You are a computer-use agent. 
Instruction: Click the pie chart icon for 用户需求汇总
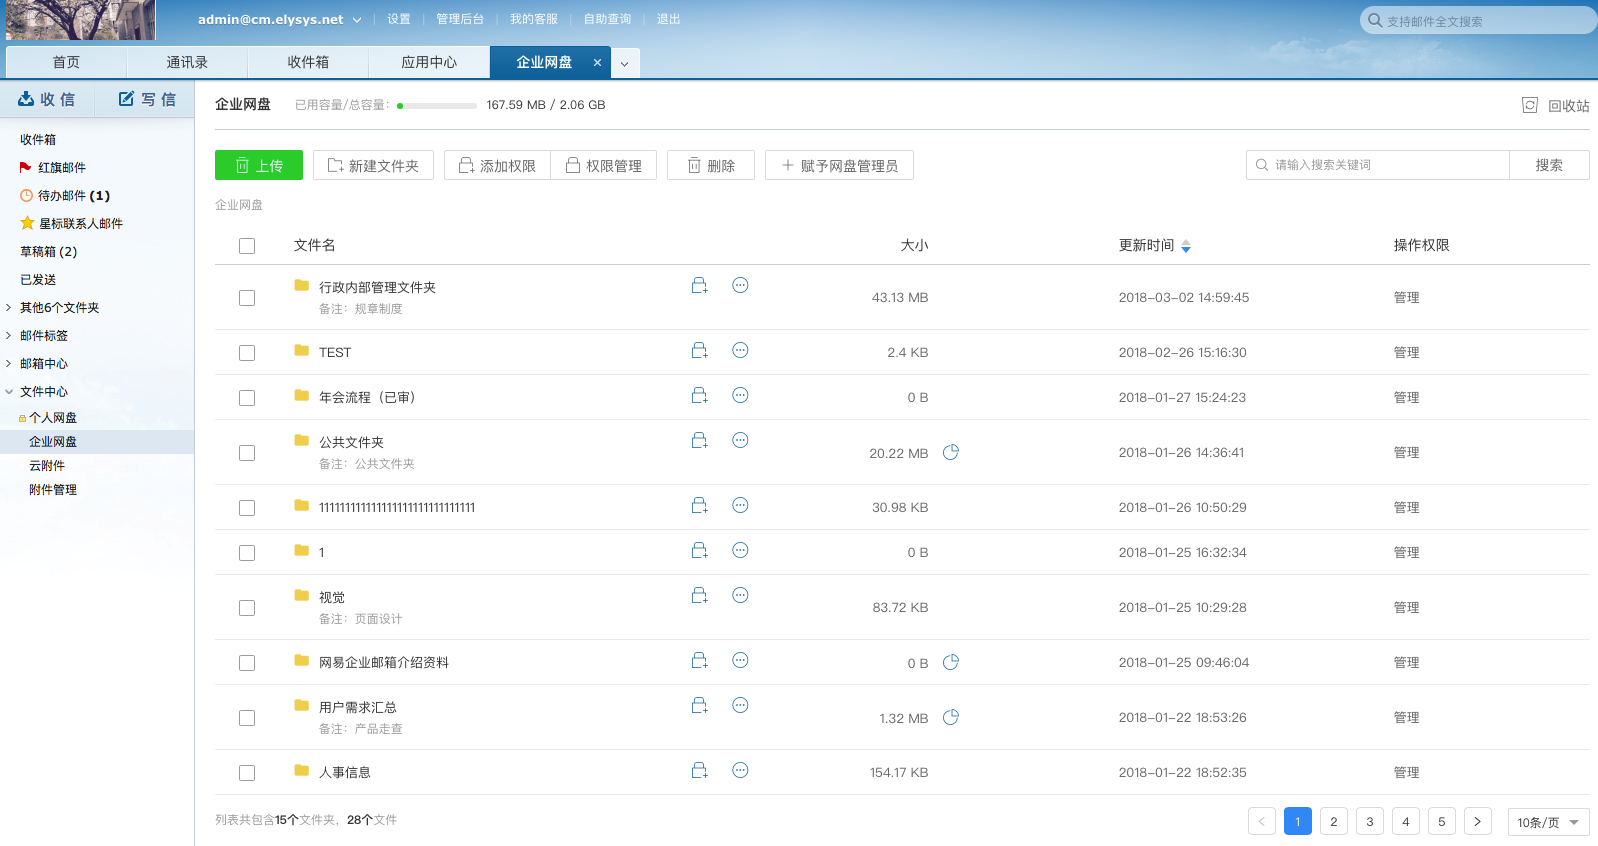(x=951, y=717)
